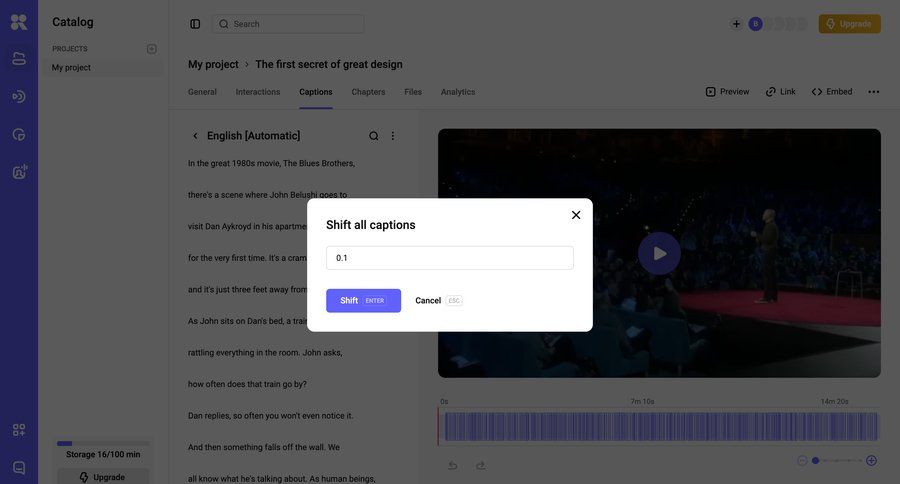Viewport: 900px width, 484px height.
Task: Click the redo arrow below timeline
Action: (x=480, y=465)
